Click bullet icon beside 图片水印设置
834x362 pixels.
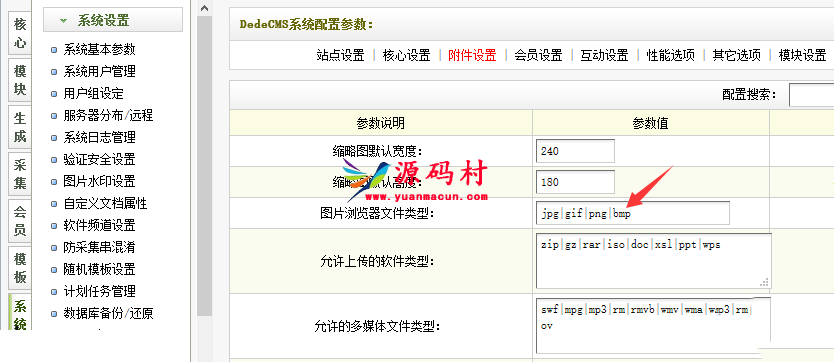click(54, 182)
